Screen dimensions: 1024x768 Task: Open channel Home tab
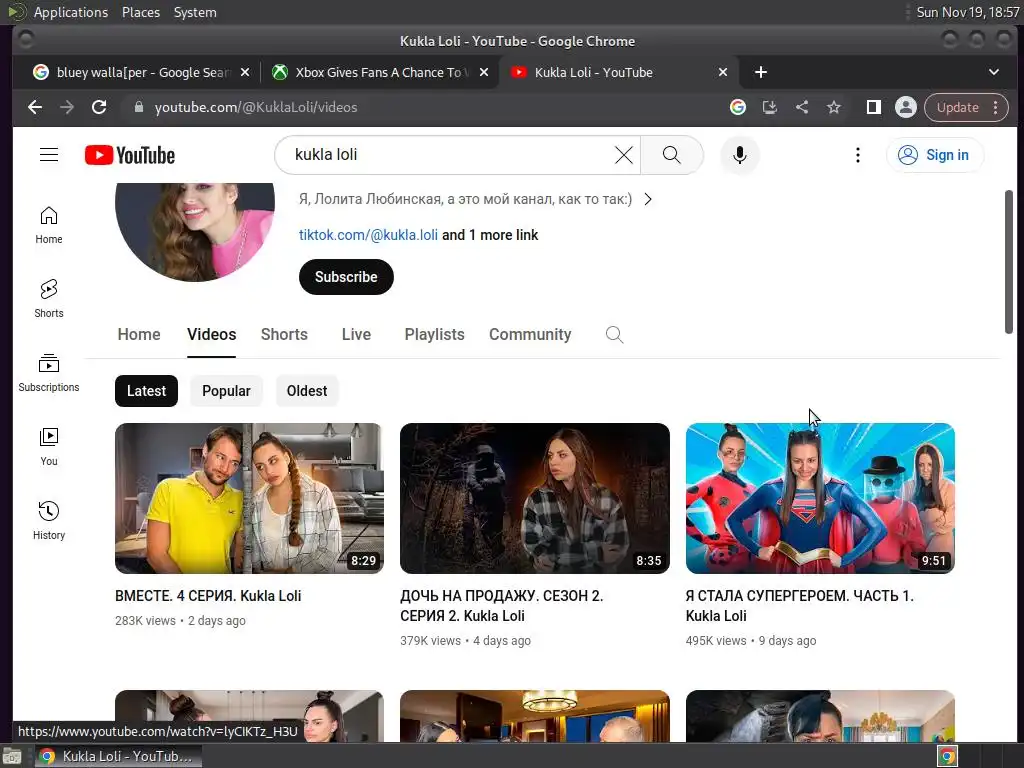(x=139, y=334)
